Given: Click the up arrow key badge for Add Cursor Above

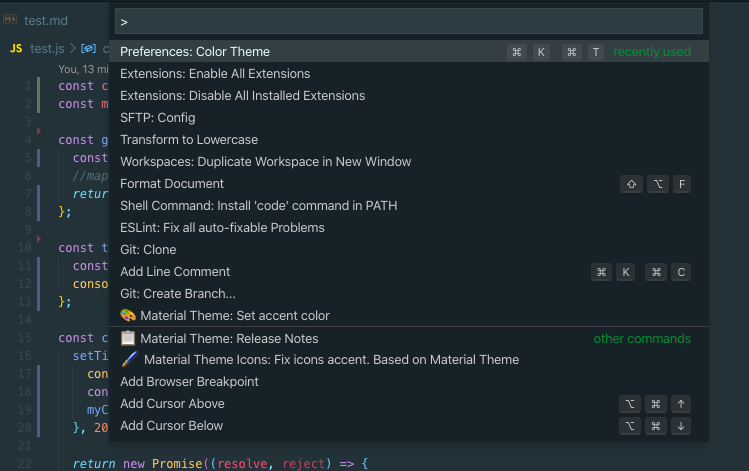Looking at the screenshot, I should click(681, 404).
